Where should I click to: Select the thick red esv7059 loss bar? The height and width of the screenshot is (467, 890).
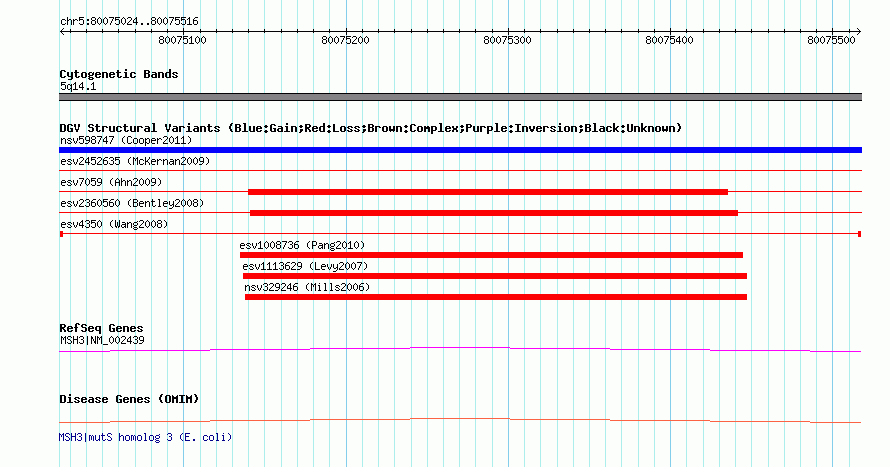tap(488, 192)
